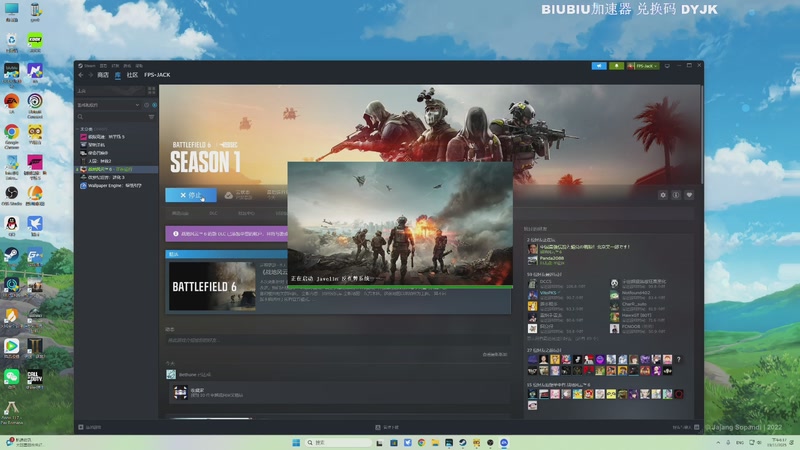Open the announcements megaphone button
The height and width of the screenshot is (450, 800).
(x=599, y=66)
